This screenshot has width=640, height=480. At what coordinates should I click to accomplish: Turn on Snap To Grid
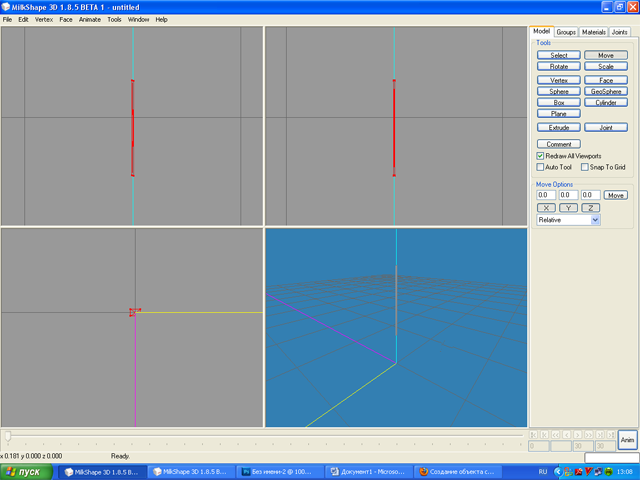tap(585, 167)
